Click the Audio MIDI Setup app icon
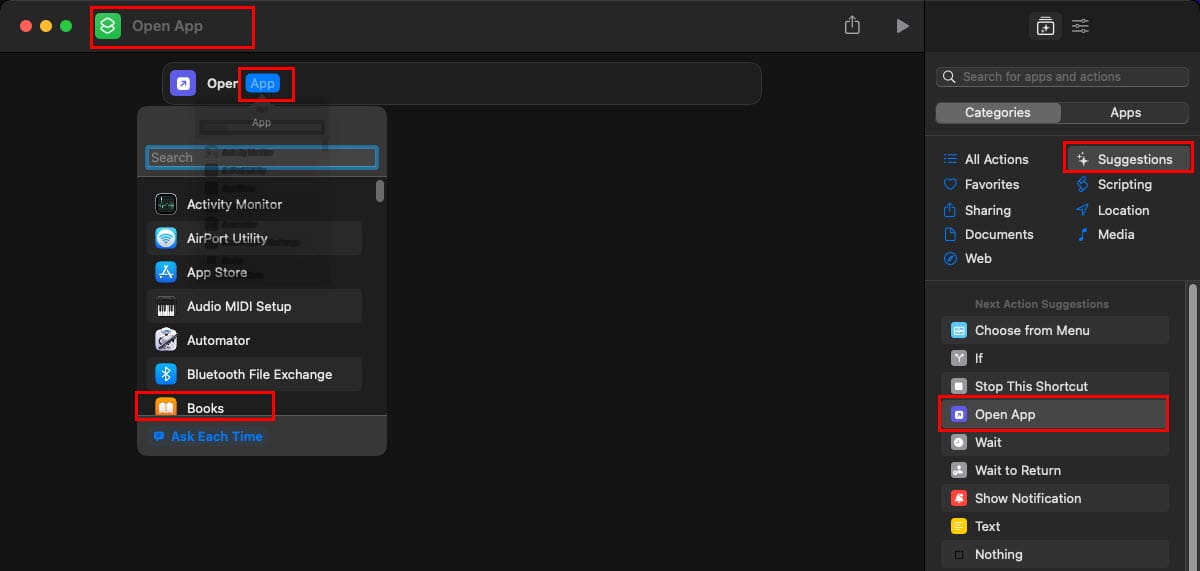This screenshot has height=571, width=1200. coord(166,306)
